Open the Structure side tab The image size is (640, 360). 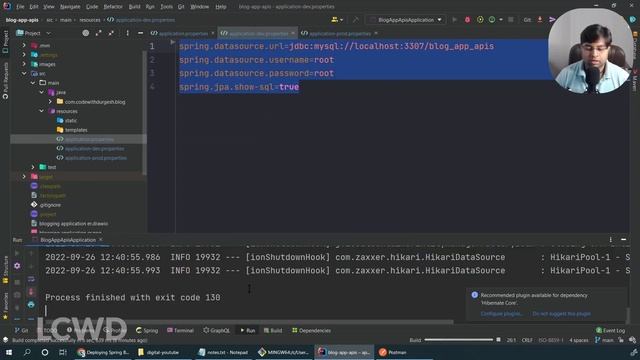[x=5, y=269]
